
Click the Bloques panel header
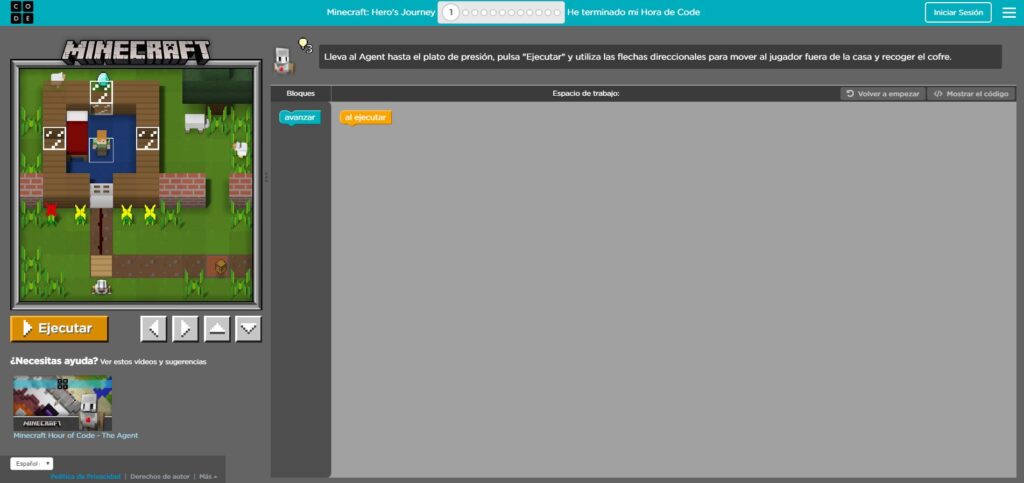[x=300, y=93]
